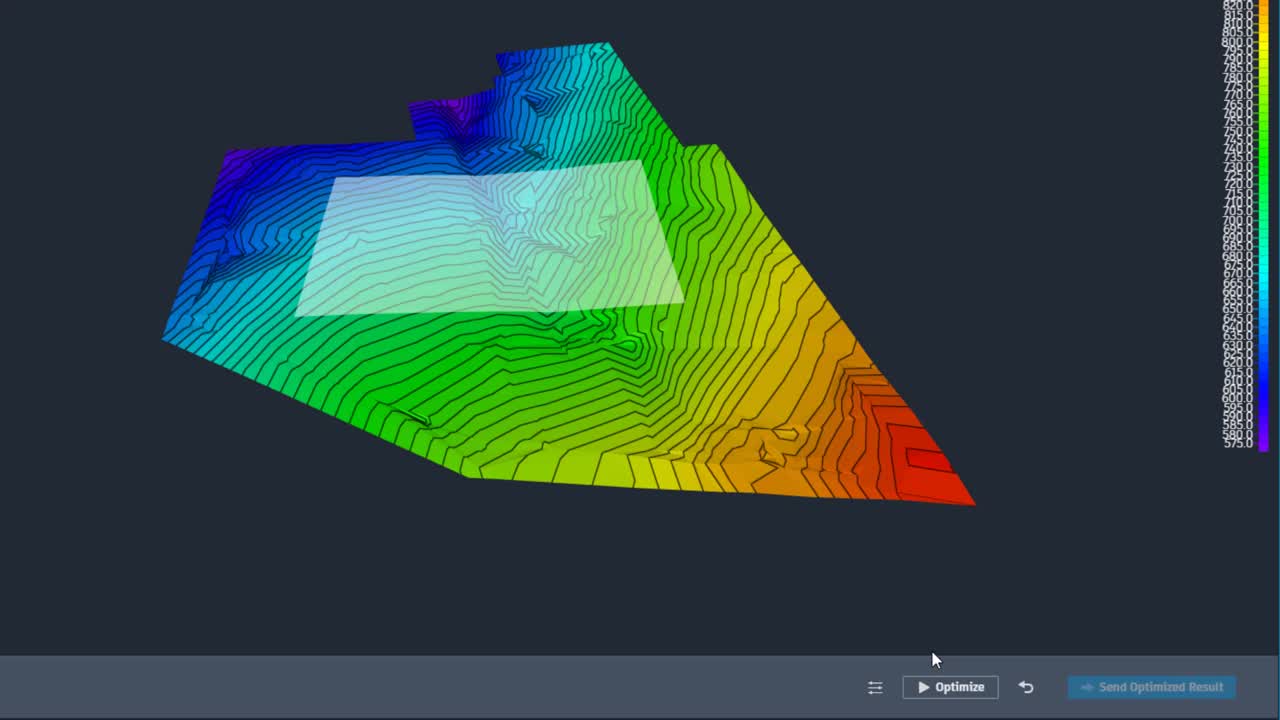Click the 650.0 elevation legend entry
The image size is (1280, 720).
tap(1240, 307)
